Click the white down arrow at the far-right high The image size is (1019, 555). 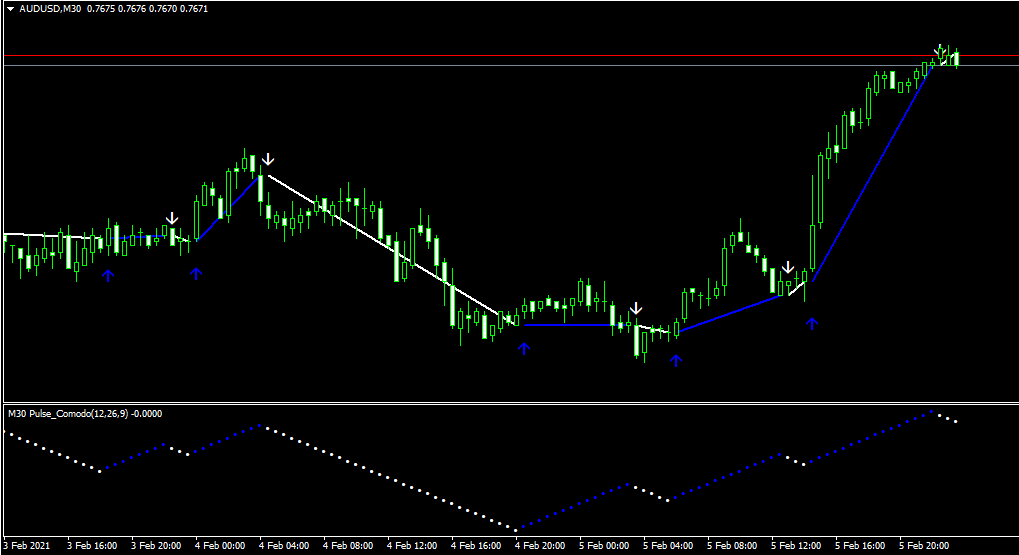[x=940, y=49]
